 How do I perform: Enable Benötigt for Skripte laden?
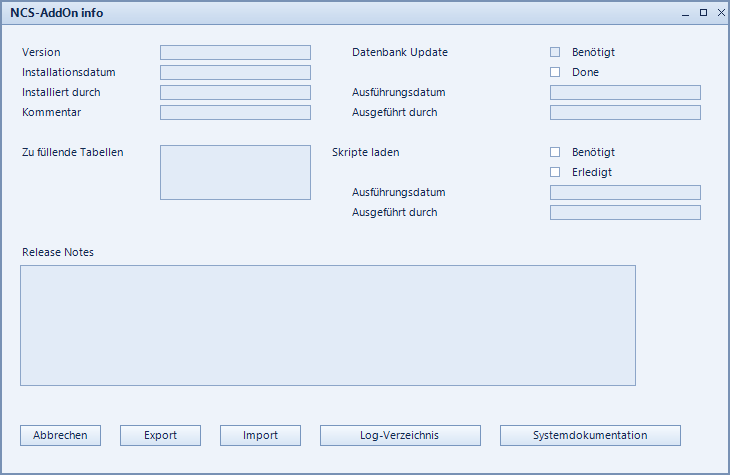[555, 152]
